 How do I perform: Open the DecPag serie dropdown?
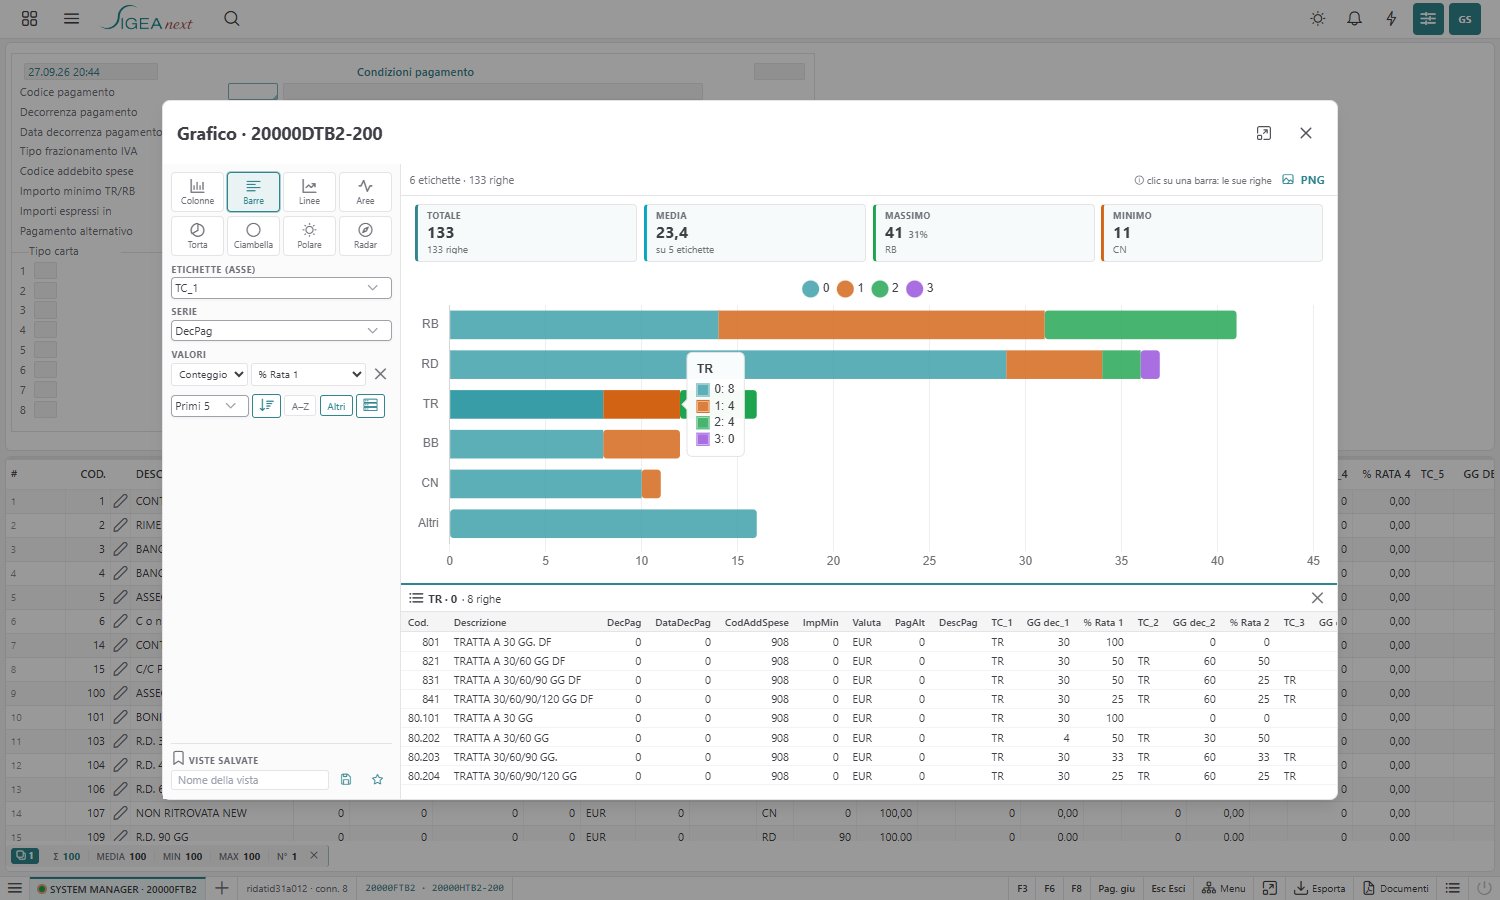point(281,331)
